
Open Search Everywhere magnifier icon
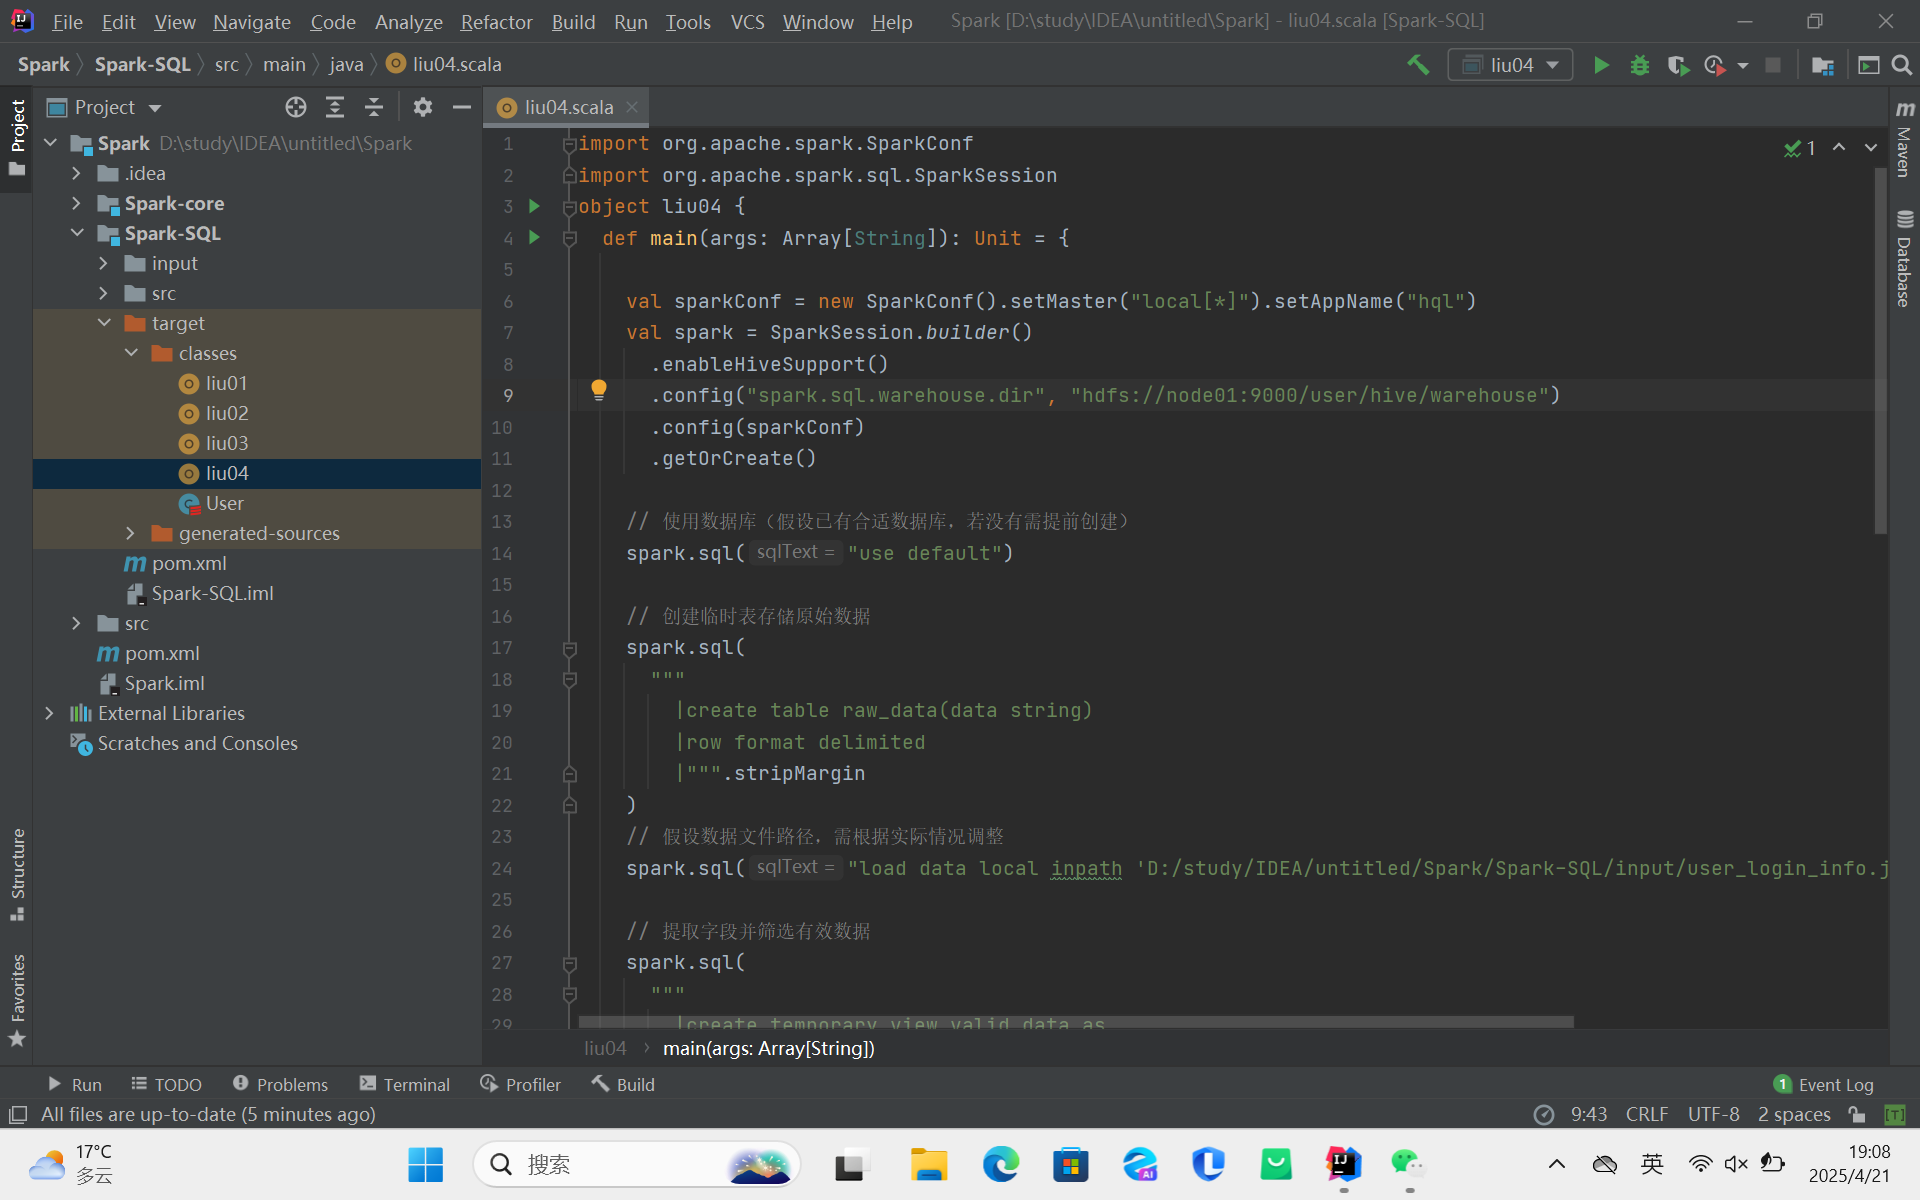pyautogui.click(x=1902, y=65)
